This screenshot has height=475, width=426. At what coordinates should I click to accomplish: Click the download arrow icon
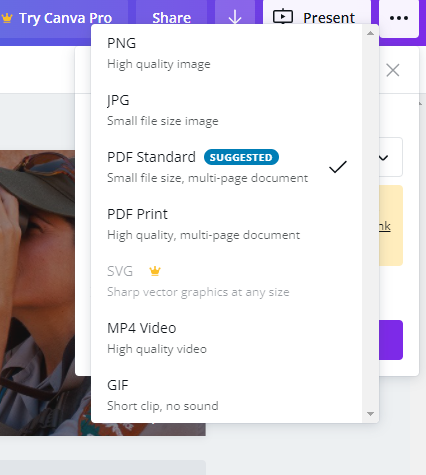click(235, 17)
